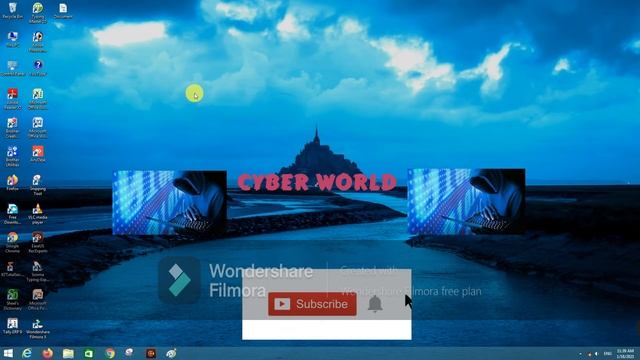The height and width of the screenshot is (360, 640).
Task: Open the green app on the taskbar
Action: [x=89, y=353]
